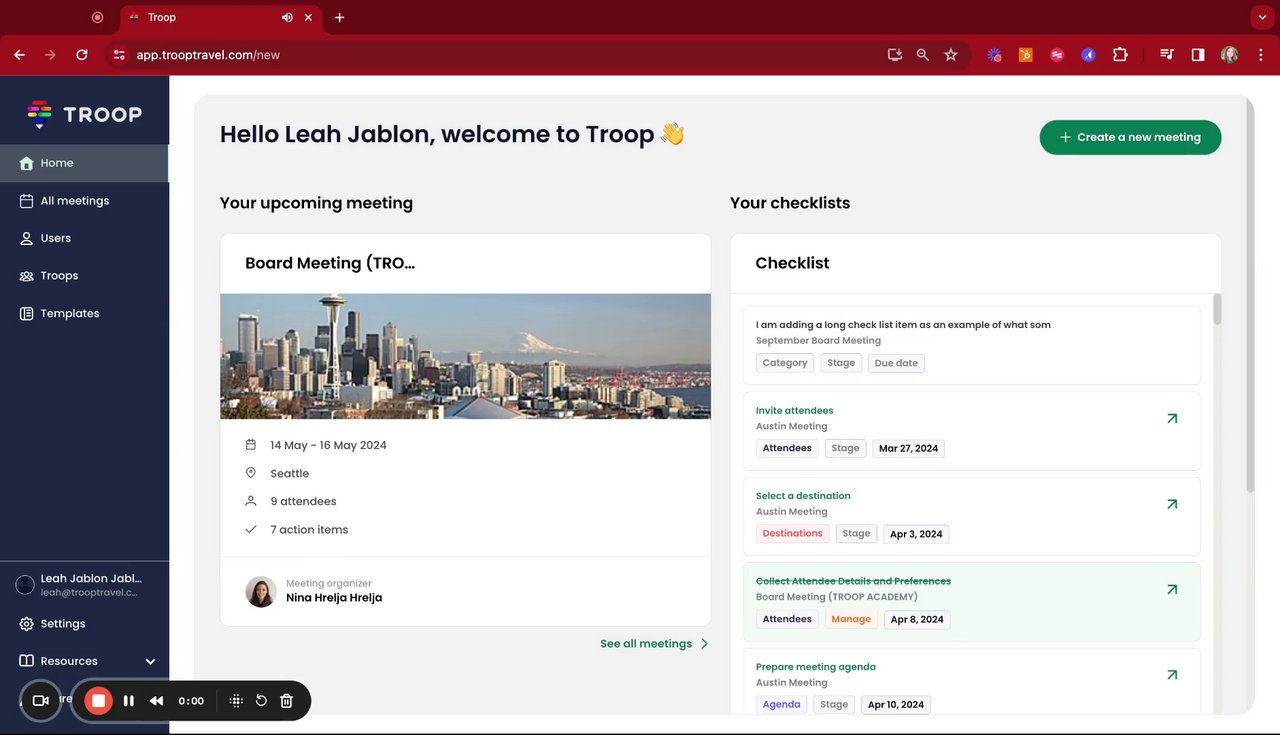1280x735 pixels.
Task: Click the Apr 10, 2024 date tag
Action: pyautogui.click(x=896, y=705)
